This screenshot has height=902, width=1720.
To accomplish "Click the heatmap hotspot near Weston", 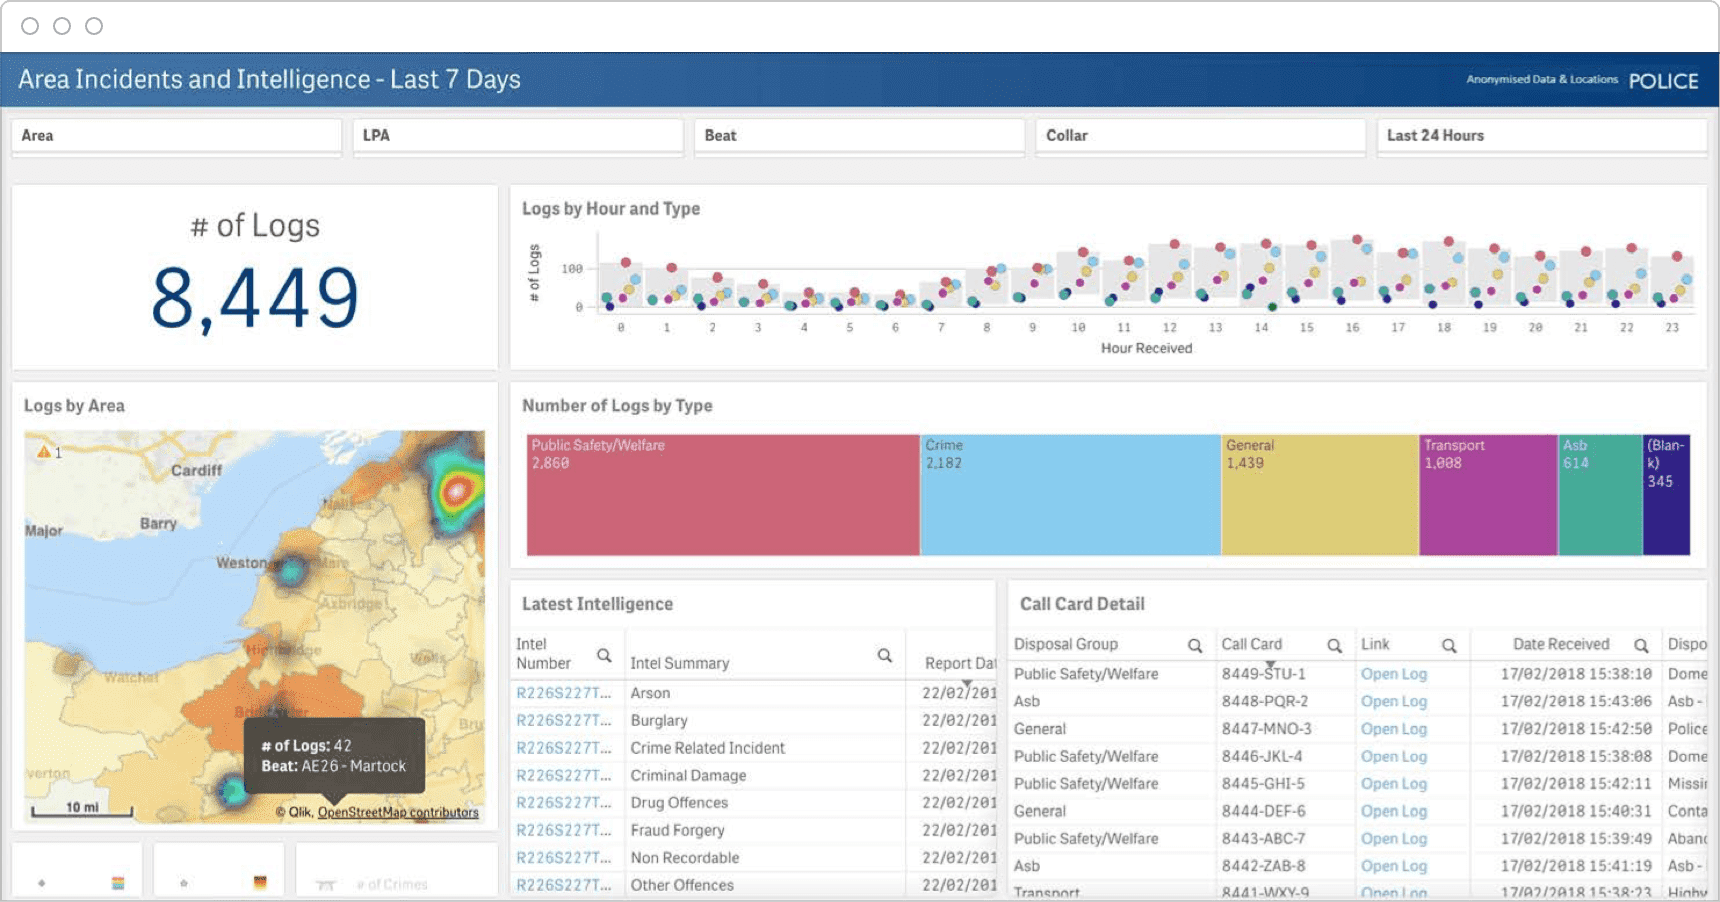I will coord(291,571).
